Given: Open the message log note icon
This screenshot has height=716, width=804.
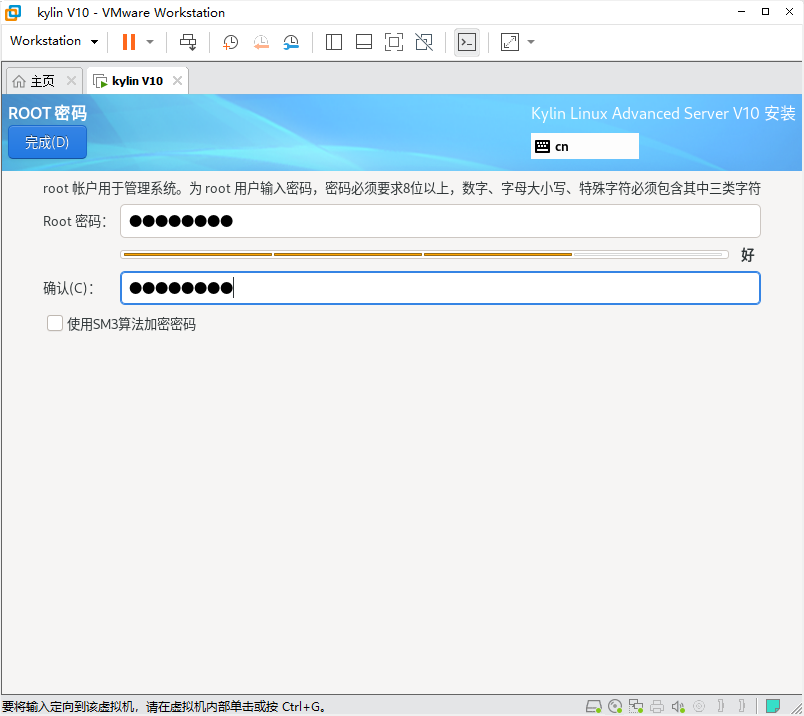Looking at the screenshot, I should (x=773, y=706).
